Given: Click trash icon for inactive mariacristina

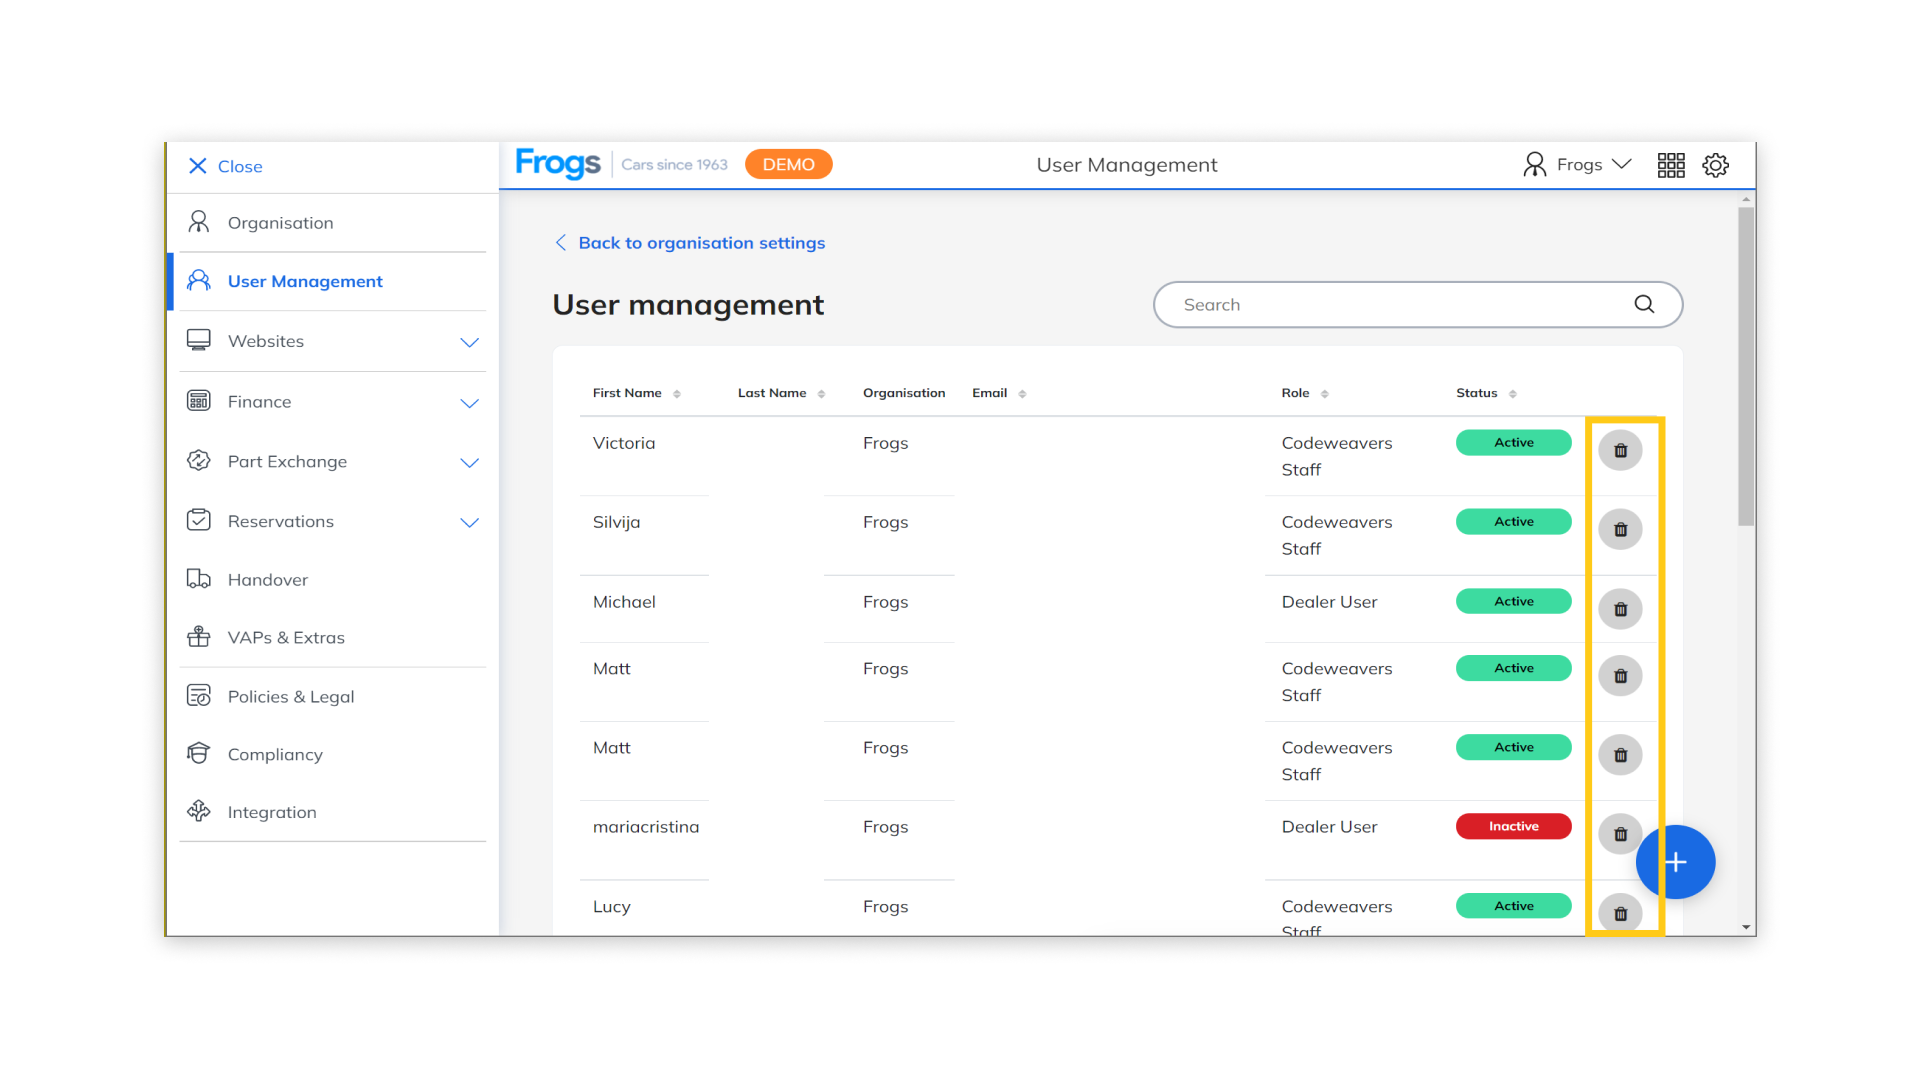Looking at the screenshot, I should click(1620, 834).
